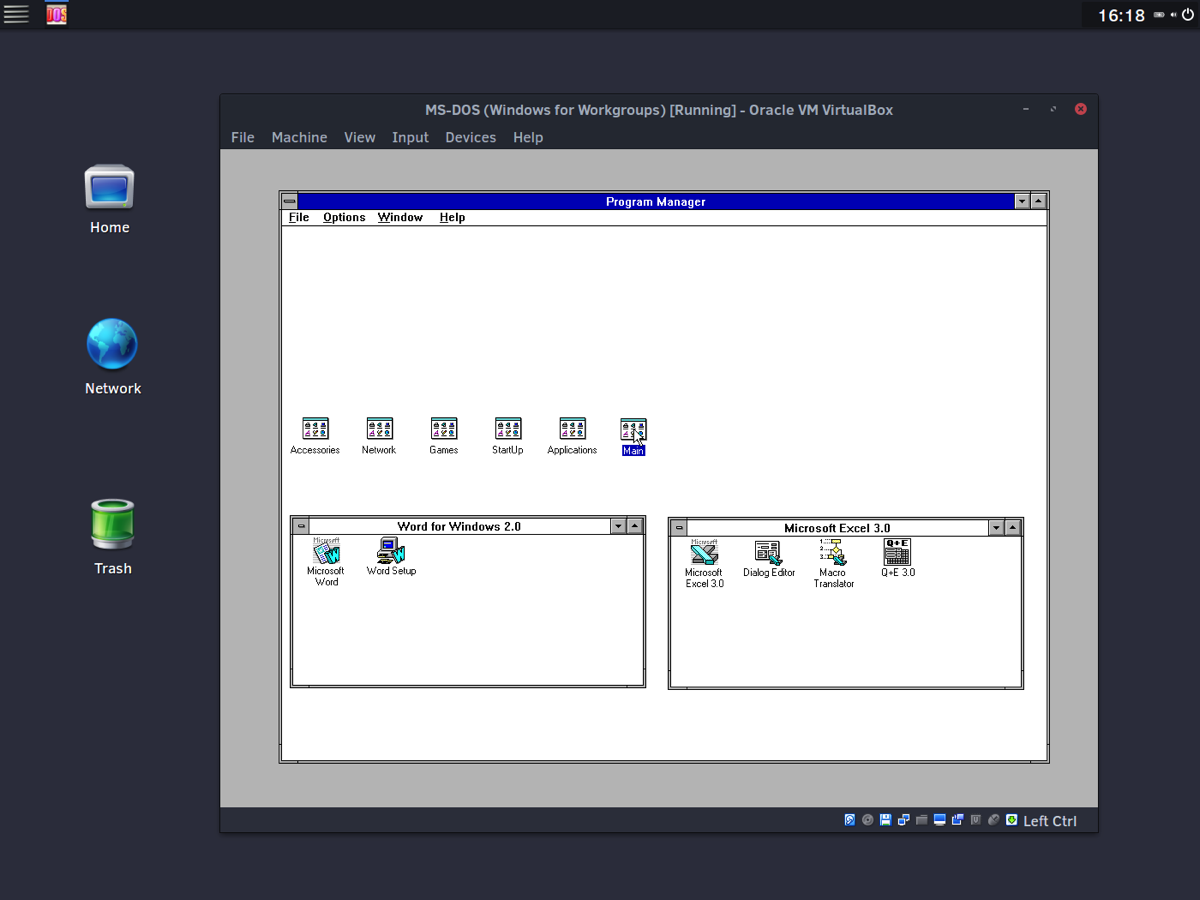Click the Left Ctrl host key label
The image size is (1200, 900).
[x=1050, y=821]
